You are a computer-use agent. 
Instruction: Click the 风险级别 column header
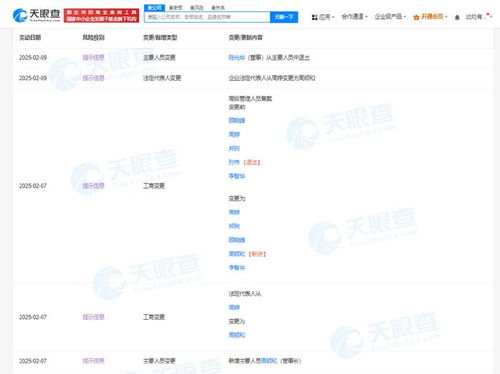pyautogui.click(x=94, y=37)
